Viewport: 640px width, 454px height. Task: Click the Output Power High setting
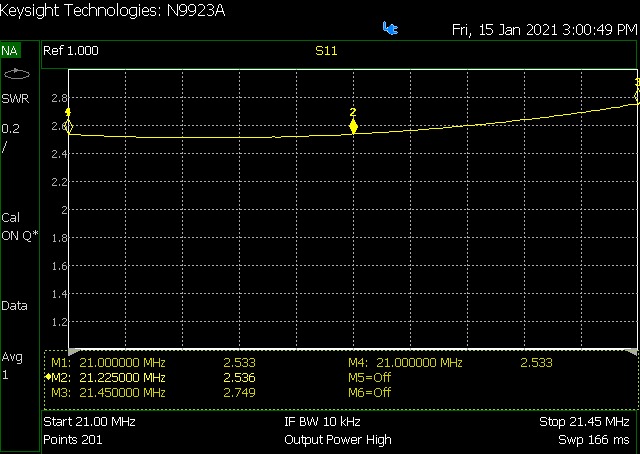pyautogui.click(x=338, y=440)
